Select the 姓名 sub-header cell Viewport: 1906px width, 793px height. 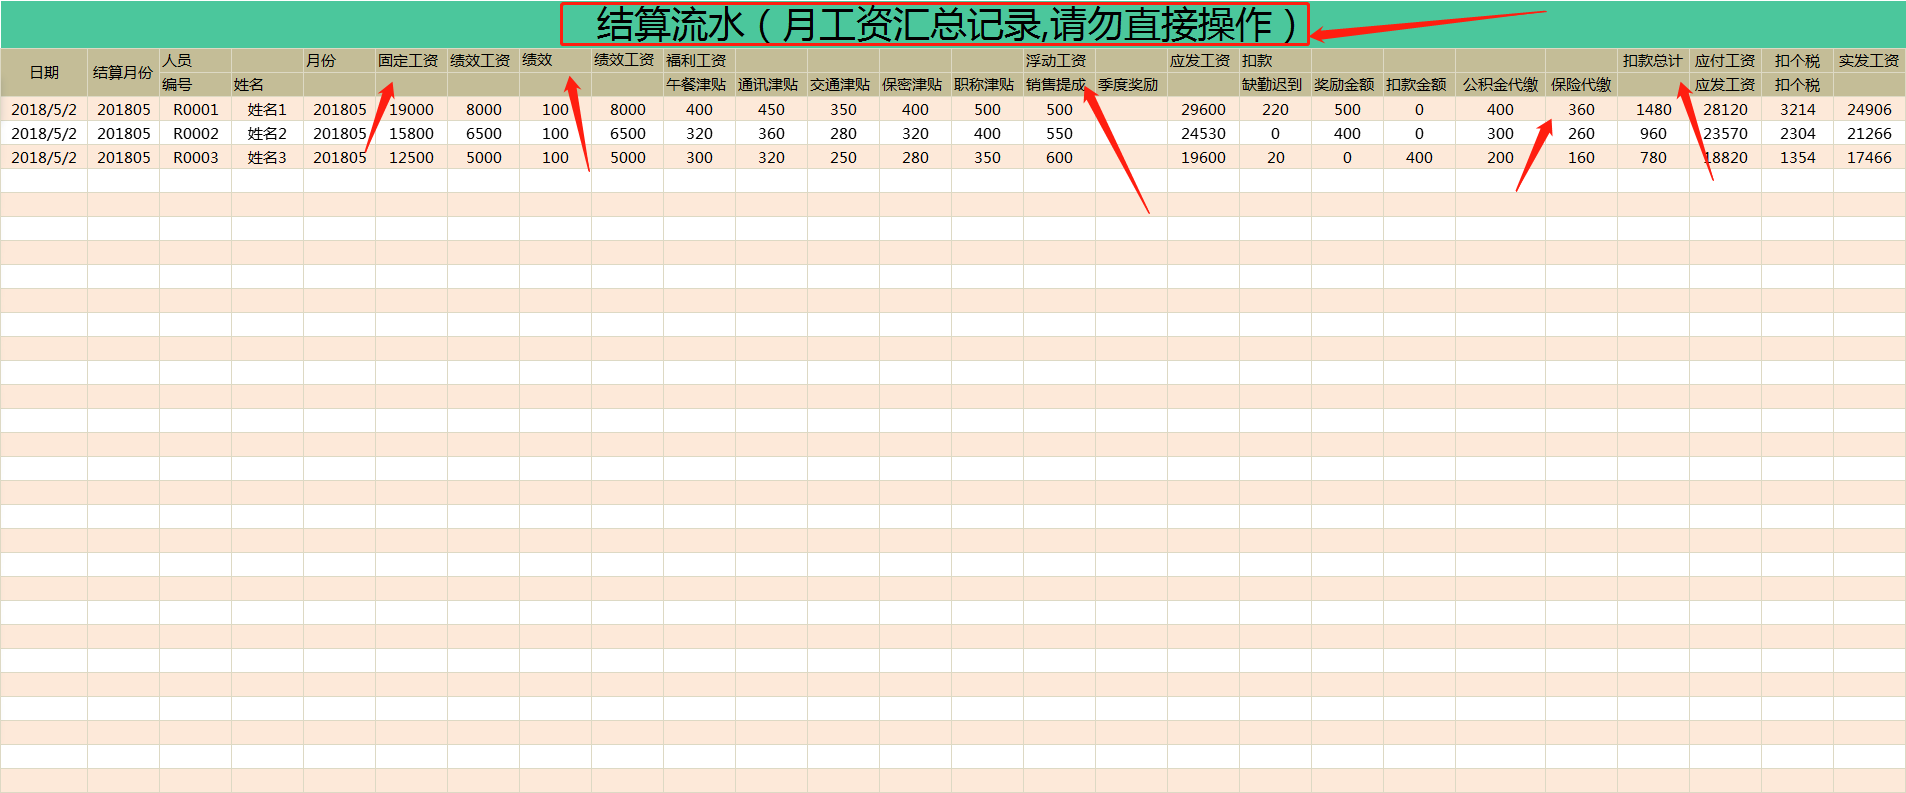coord(267,85)
